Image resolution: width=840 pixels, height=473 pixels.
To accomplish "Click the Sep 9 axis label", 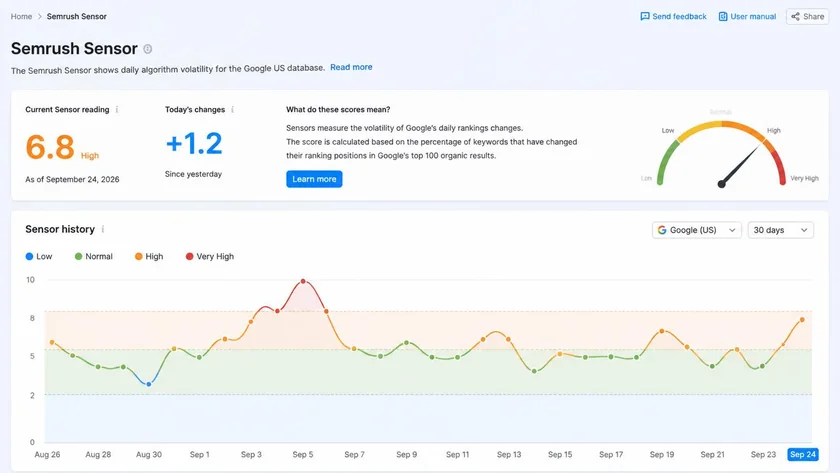I will pyautogui.click(x=407, y=454).
